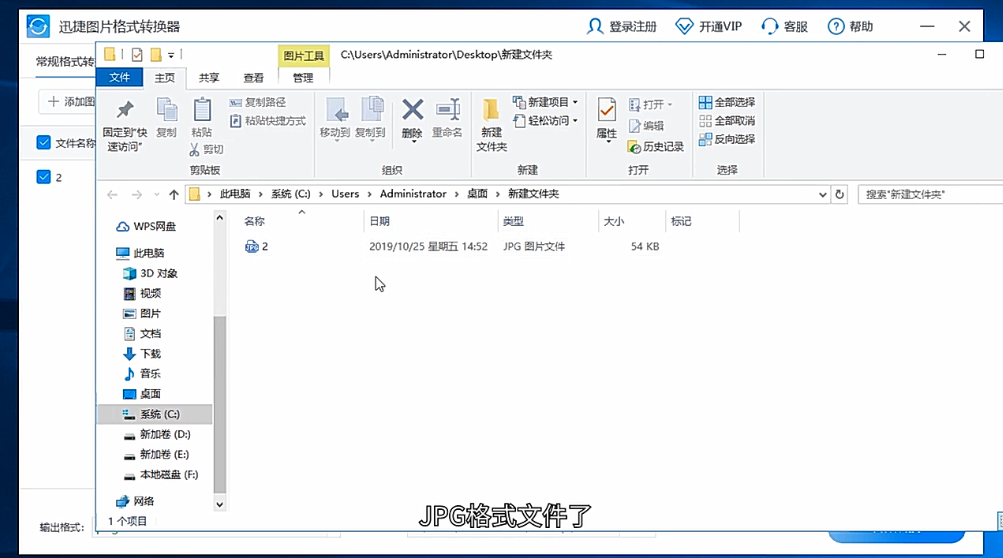Click 客服 in converter title bar
The image size is (1003, 558).
pyautogui.click(x=784, y=26)
